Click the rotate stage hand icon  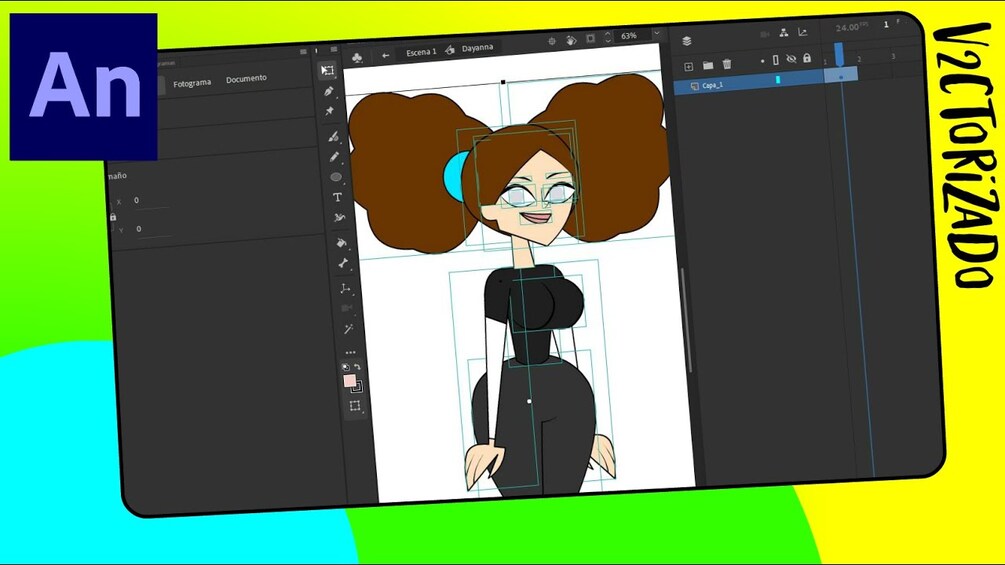coord(571,40)
